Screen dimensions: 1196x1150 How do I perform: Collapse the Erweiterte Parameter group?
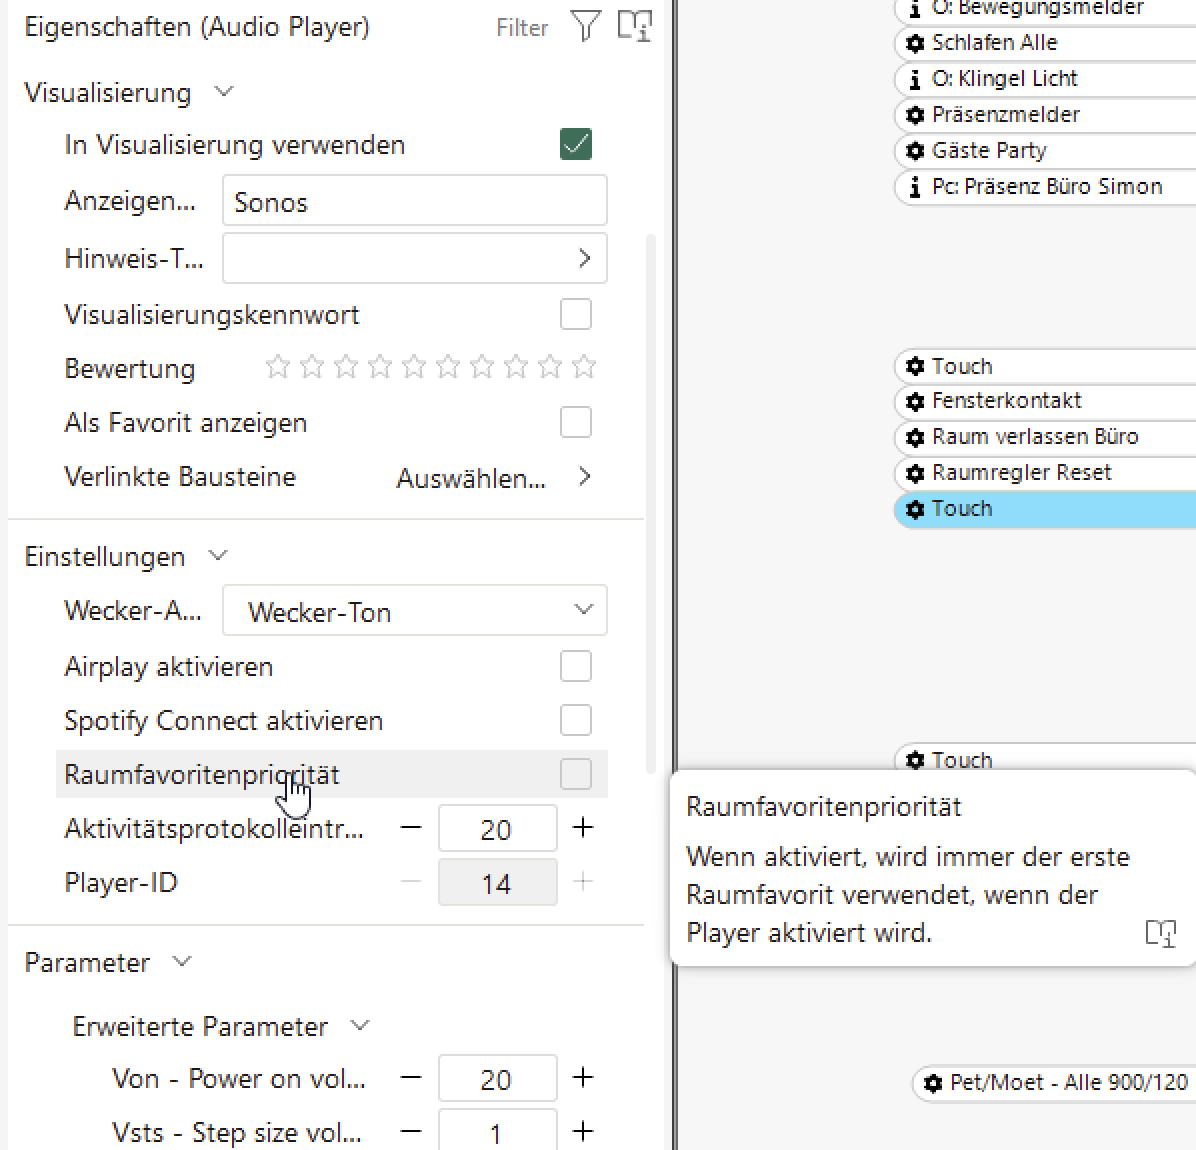coord(360,1026)
